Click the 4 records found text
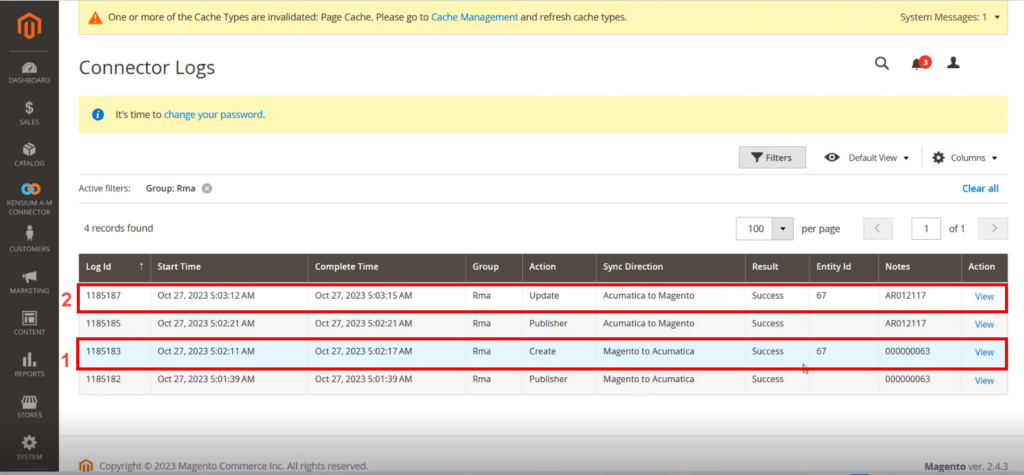1024x475 pixels. coord(118,228)
